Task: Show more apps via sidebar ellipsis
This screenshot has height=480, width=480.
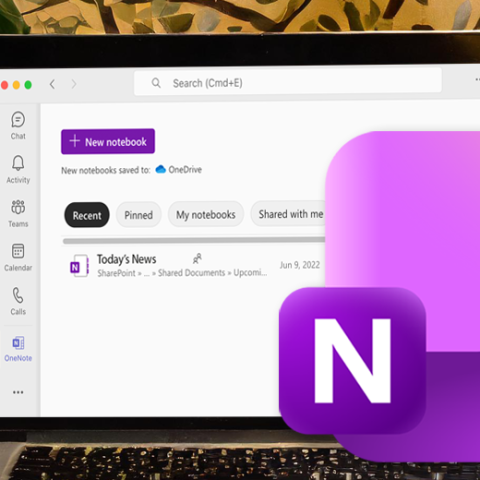Action: (x=18, y=392)
